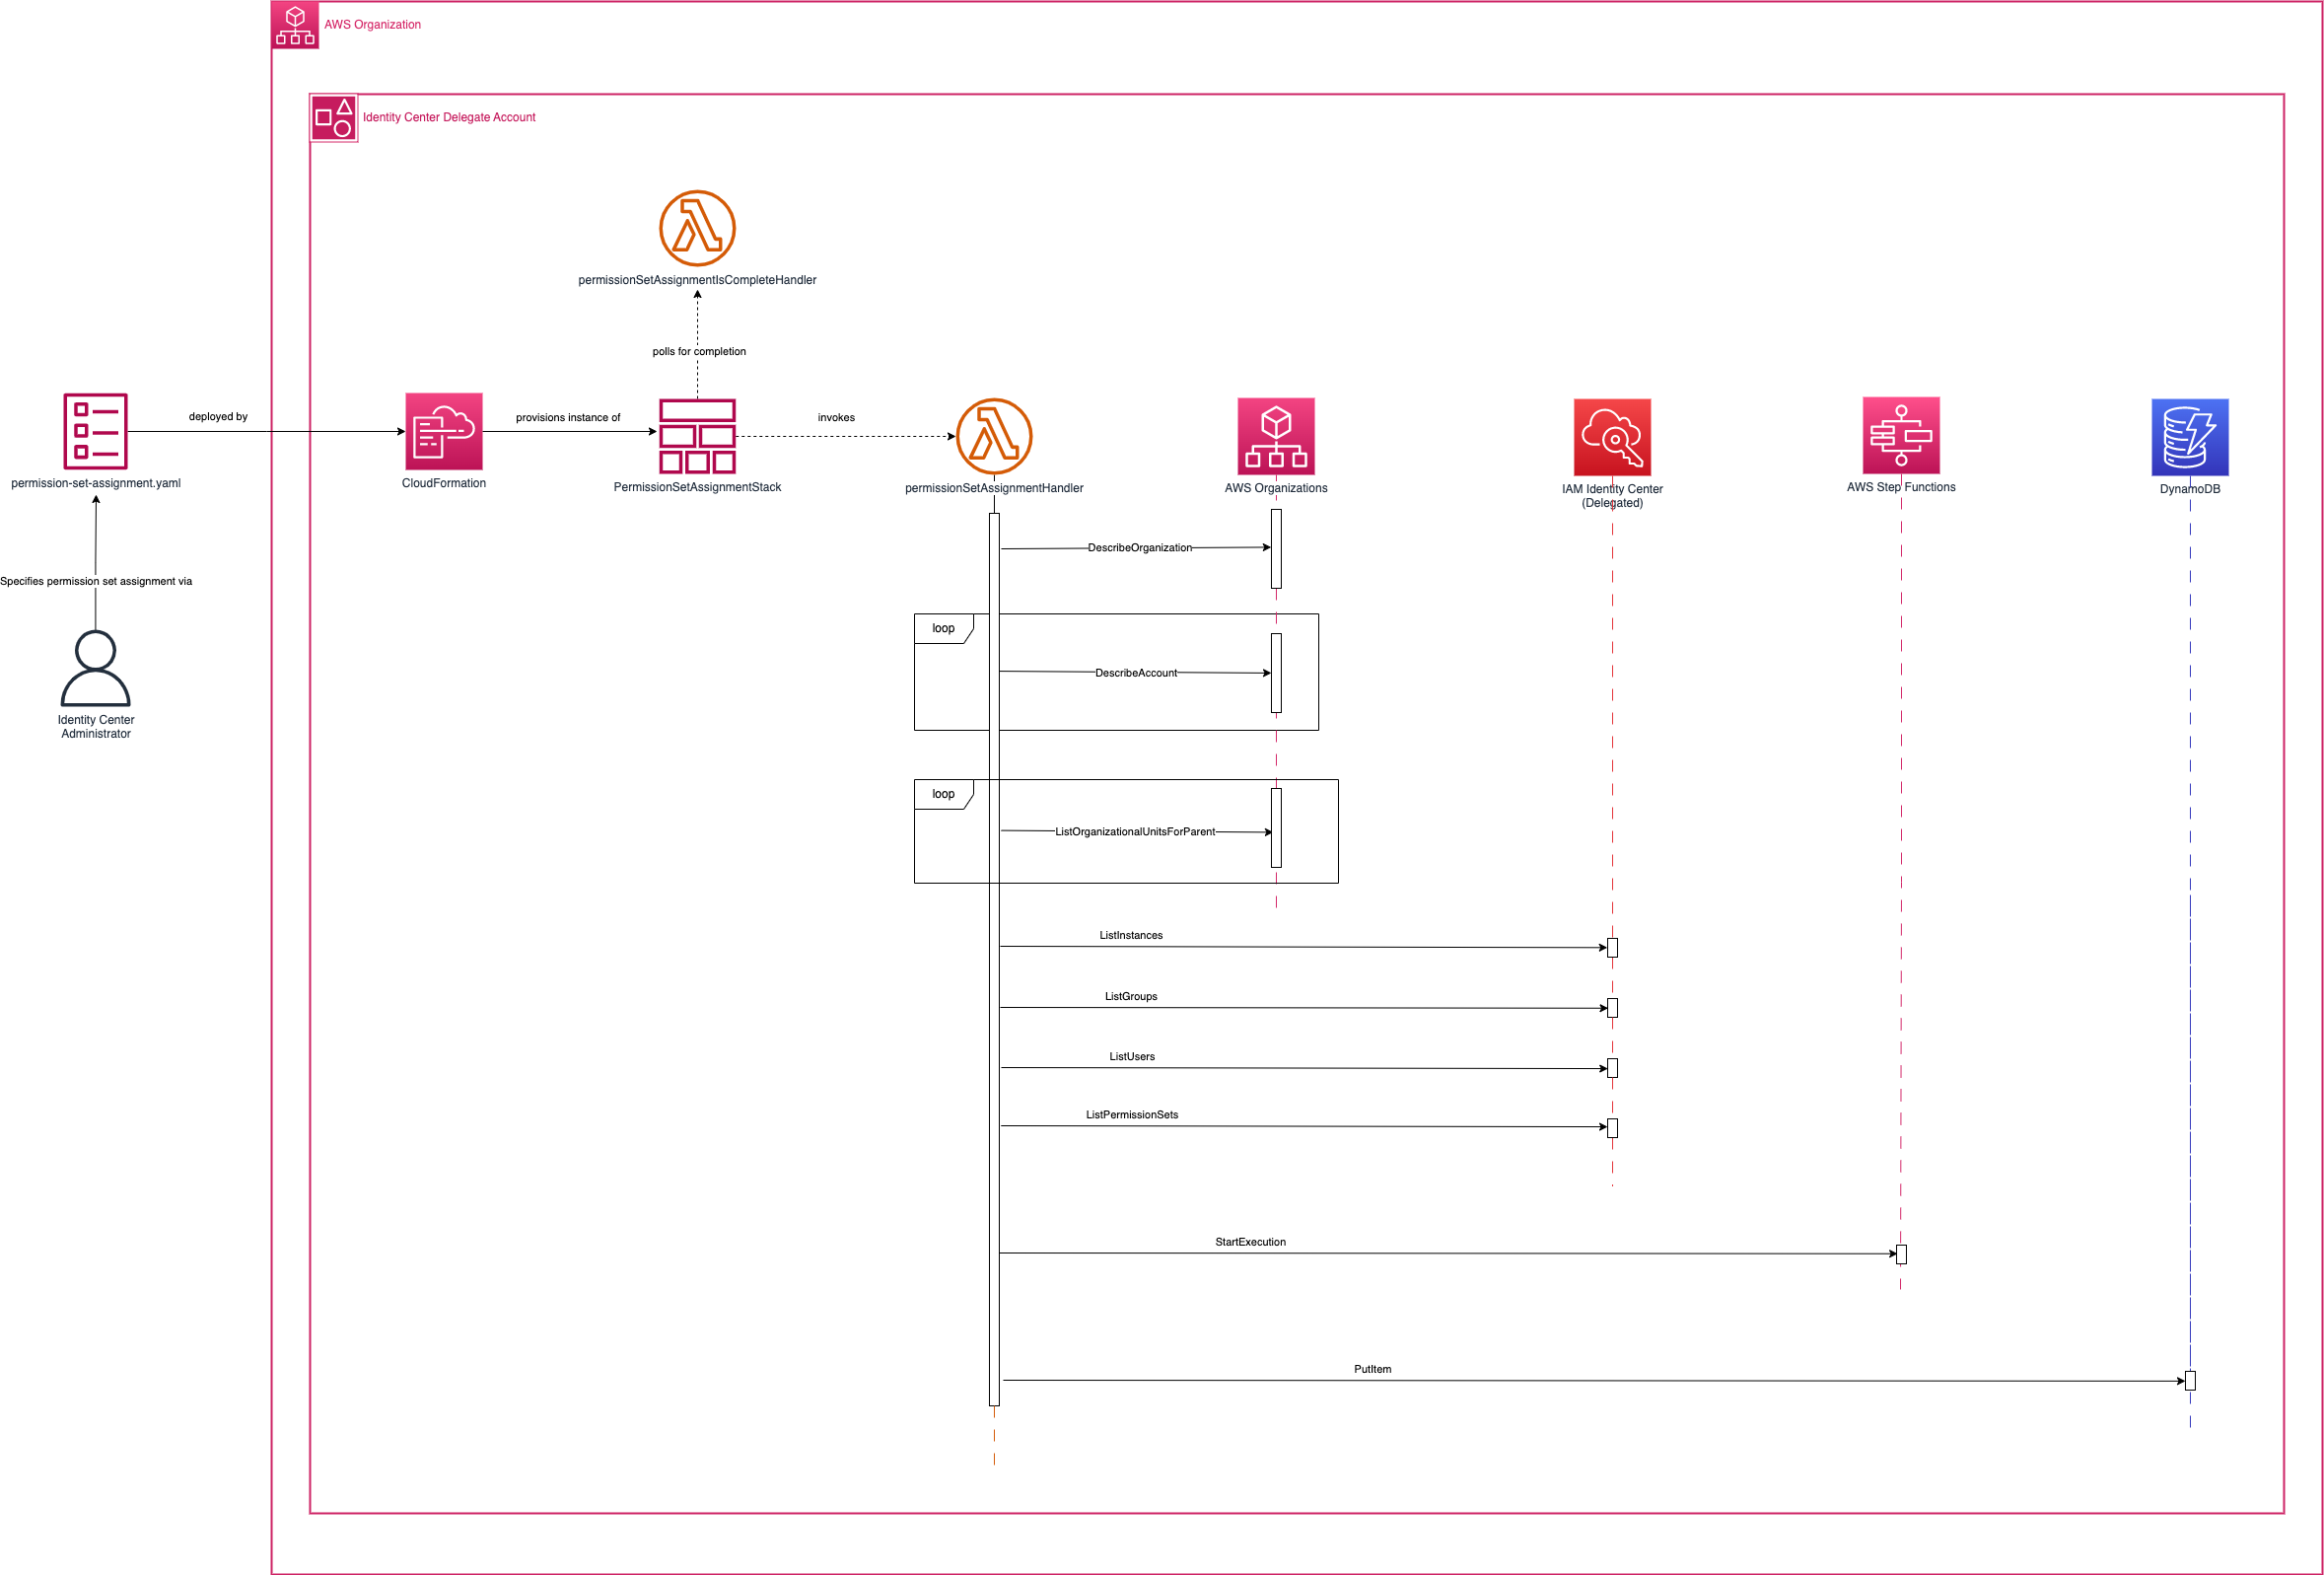Select the ListOrganizationalUnitsForParent loop frame label
Screen dimensions: 2324x1575
tap(942, 794)
